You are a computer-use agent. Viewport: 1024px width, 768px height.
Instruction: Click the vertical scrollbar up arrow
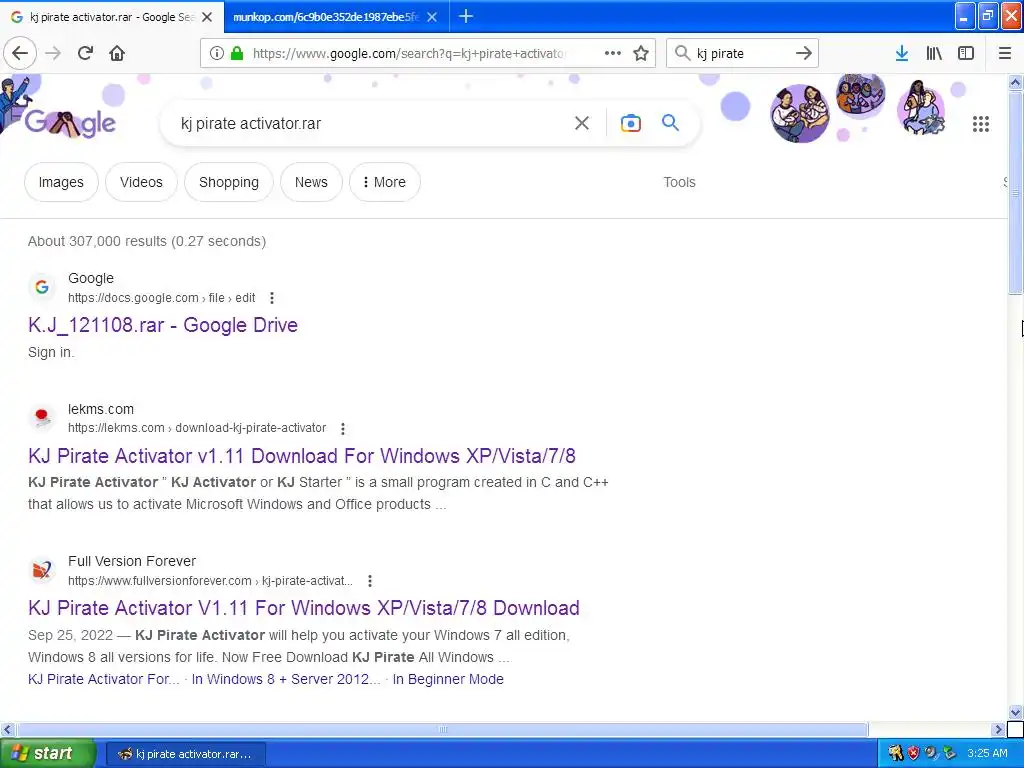pos(1015,82)
